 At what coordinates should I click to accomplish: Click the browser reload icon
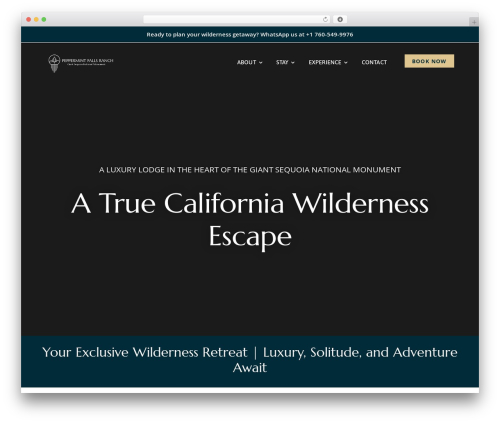[x=325, y=19]
